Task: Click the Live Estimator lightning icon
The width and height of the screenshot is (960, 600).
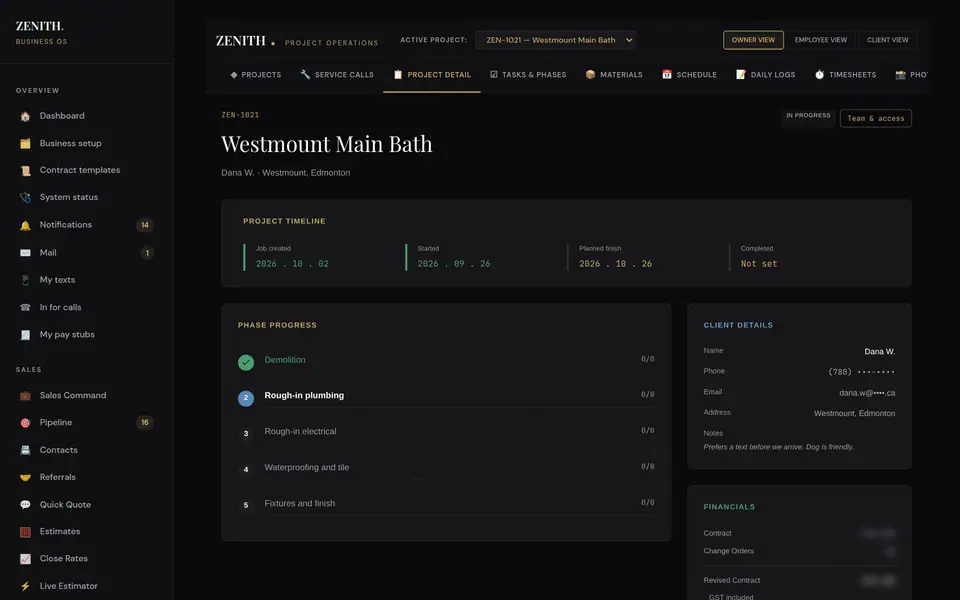Action: 25,587
